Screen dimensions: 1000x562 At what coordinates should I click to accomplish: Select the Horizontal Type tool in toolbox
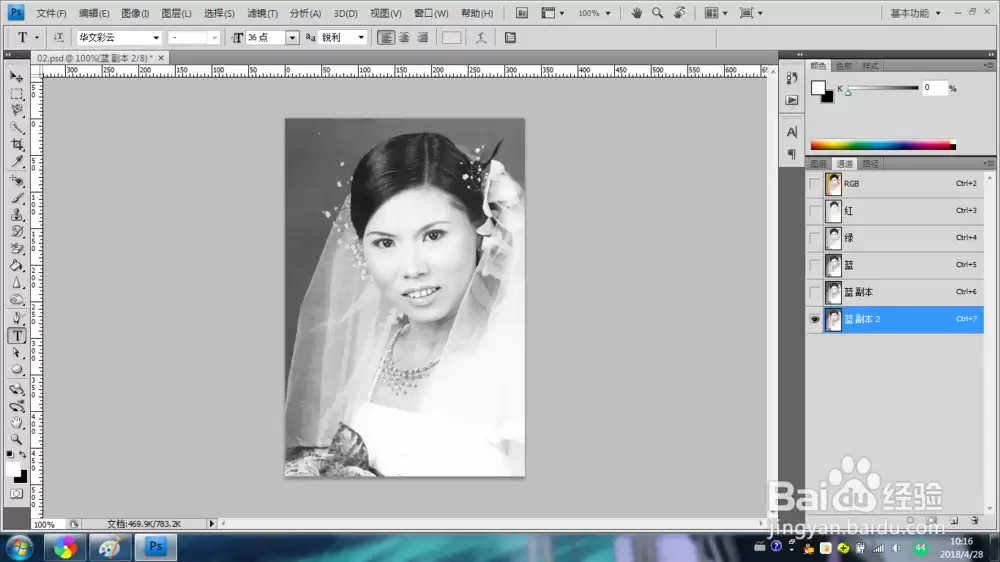tap(17, 336)
